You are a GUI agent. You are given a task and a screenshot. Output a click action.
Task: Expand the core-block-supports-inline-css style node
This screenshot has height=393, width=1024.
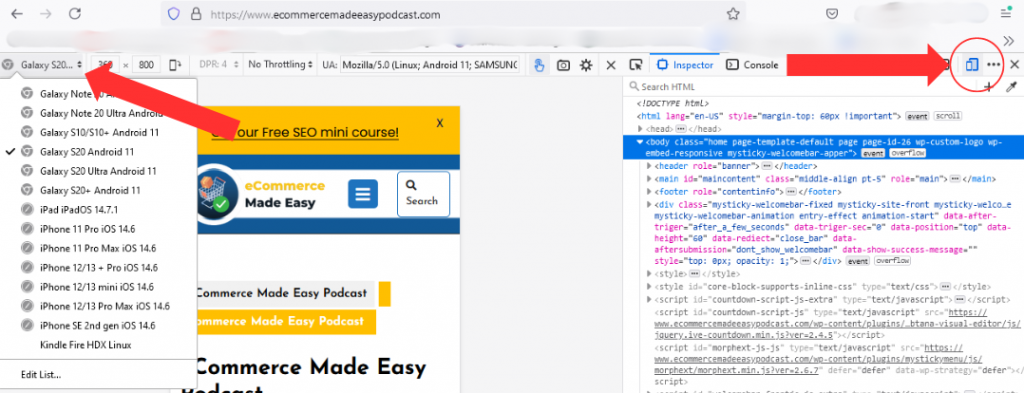(x=649, y=287)
